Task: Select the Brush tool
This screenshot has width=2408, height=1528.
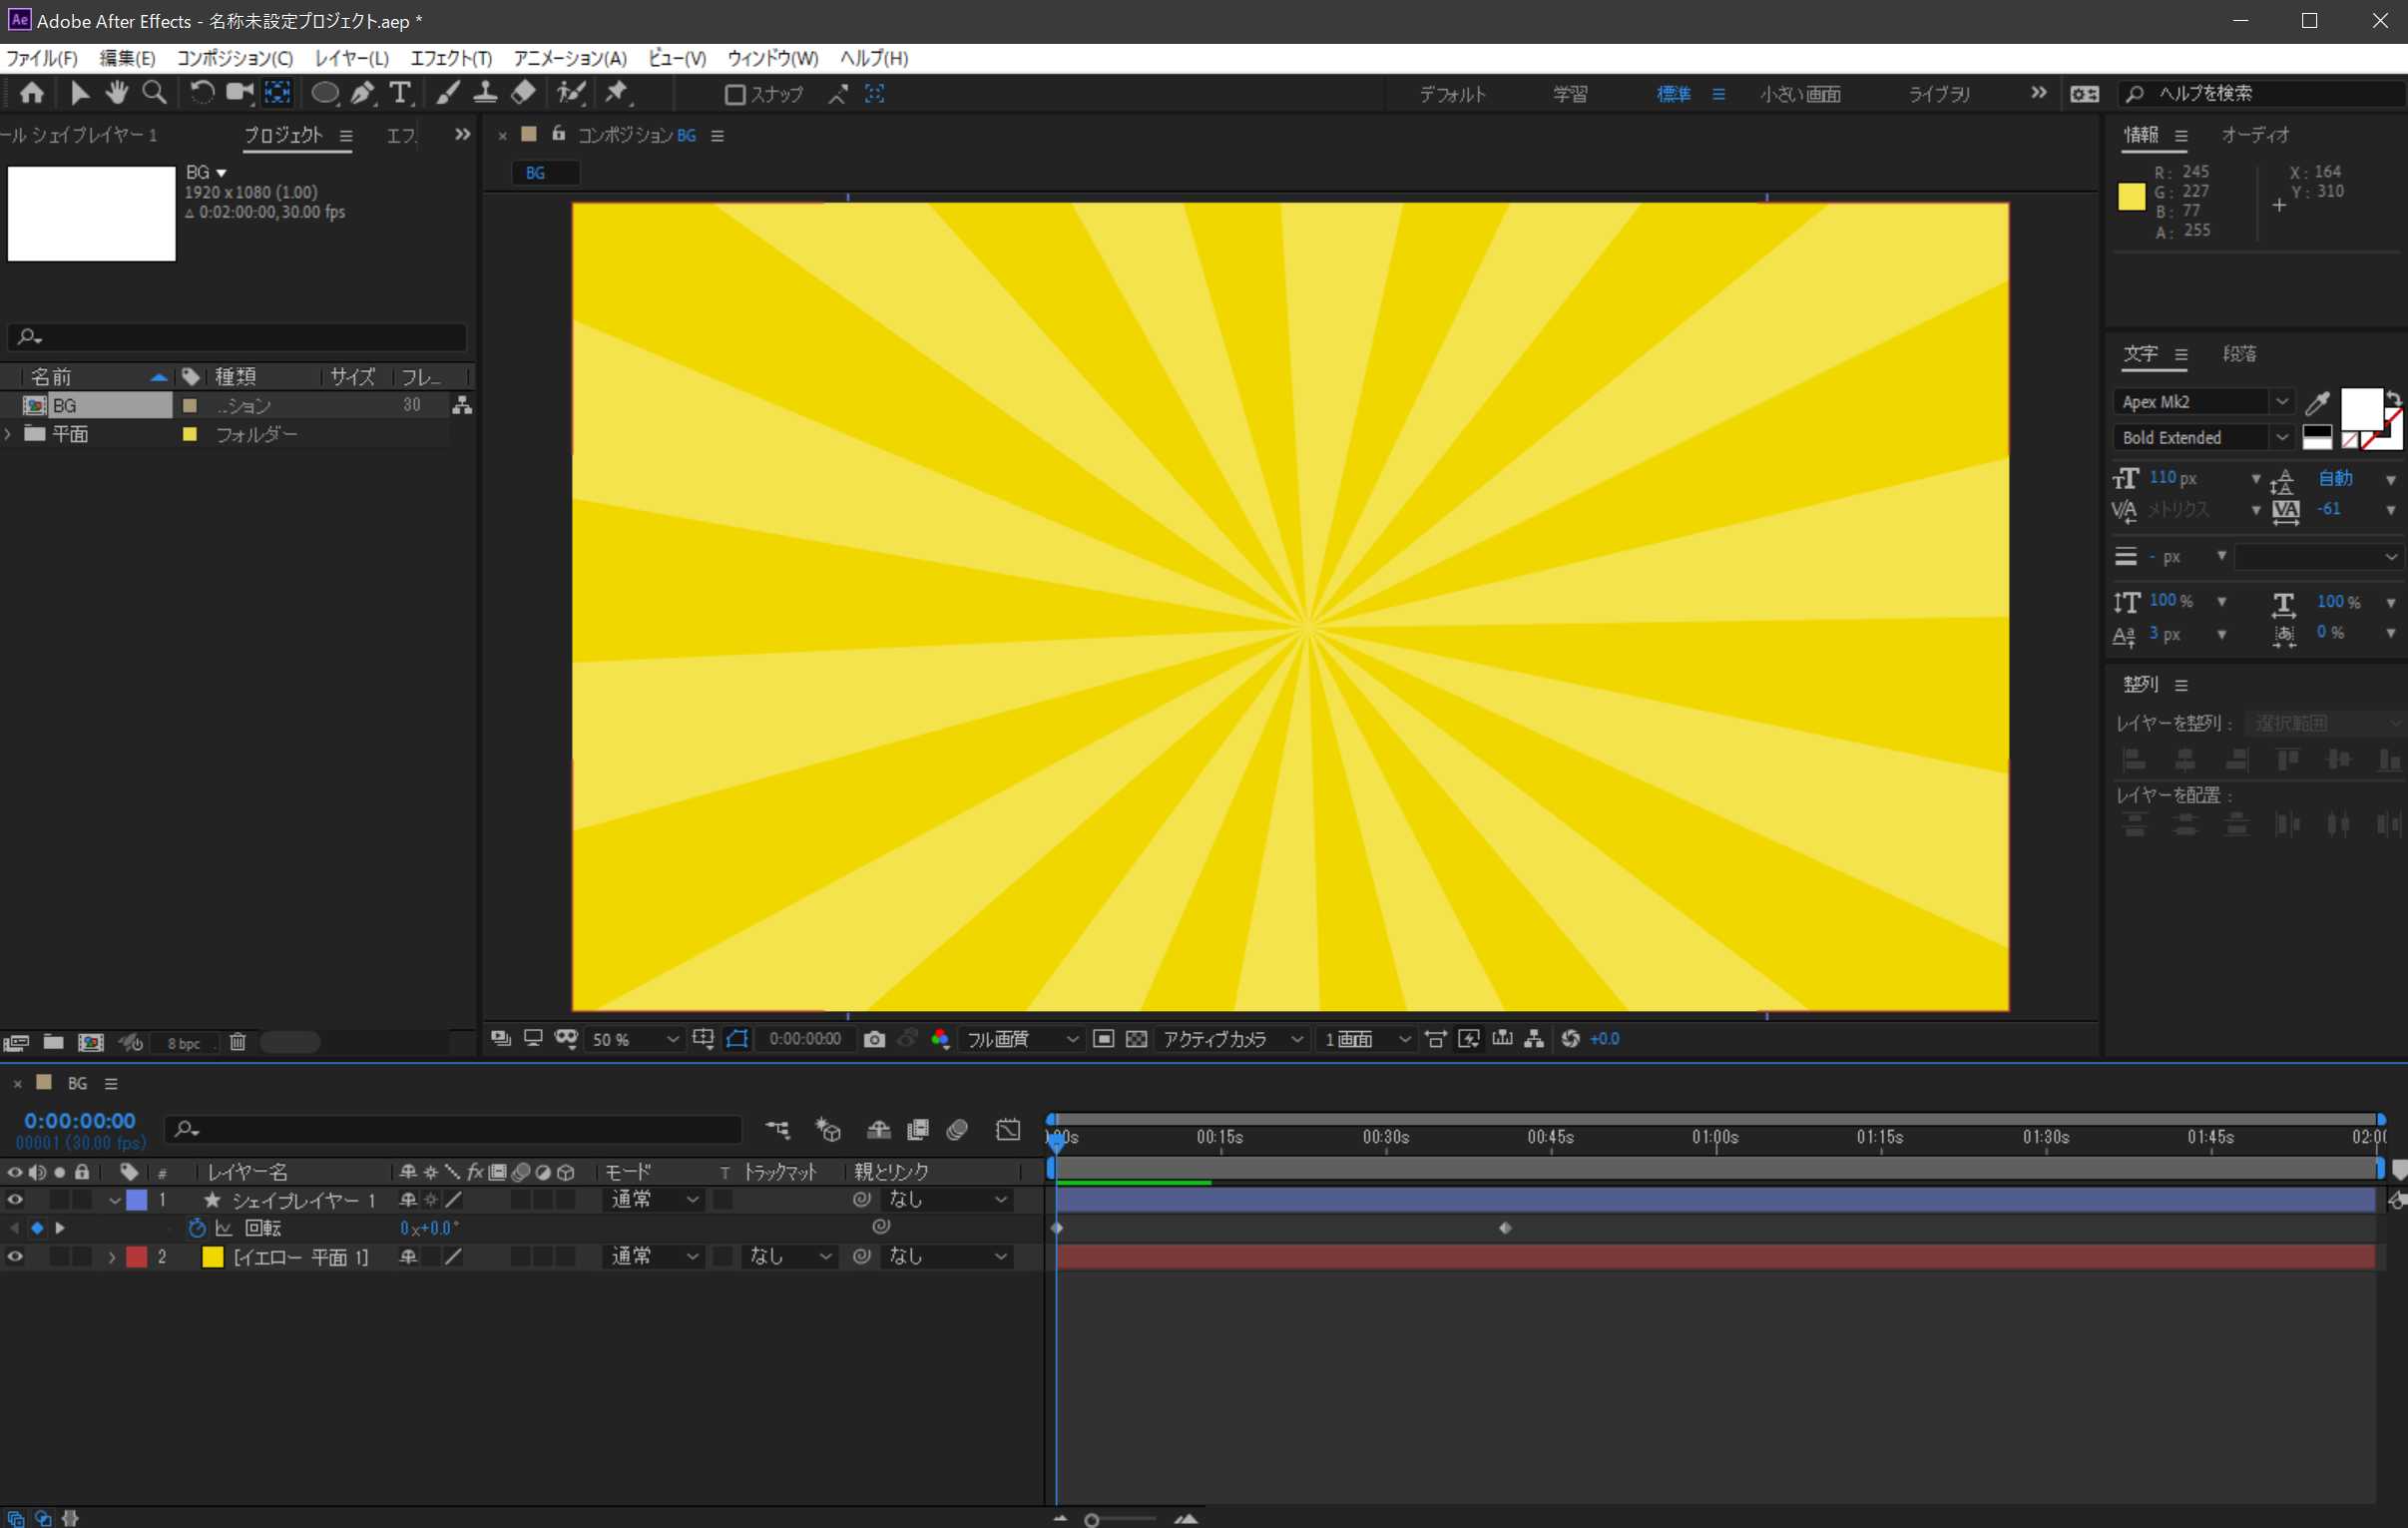Action: click(448, 93)
